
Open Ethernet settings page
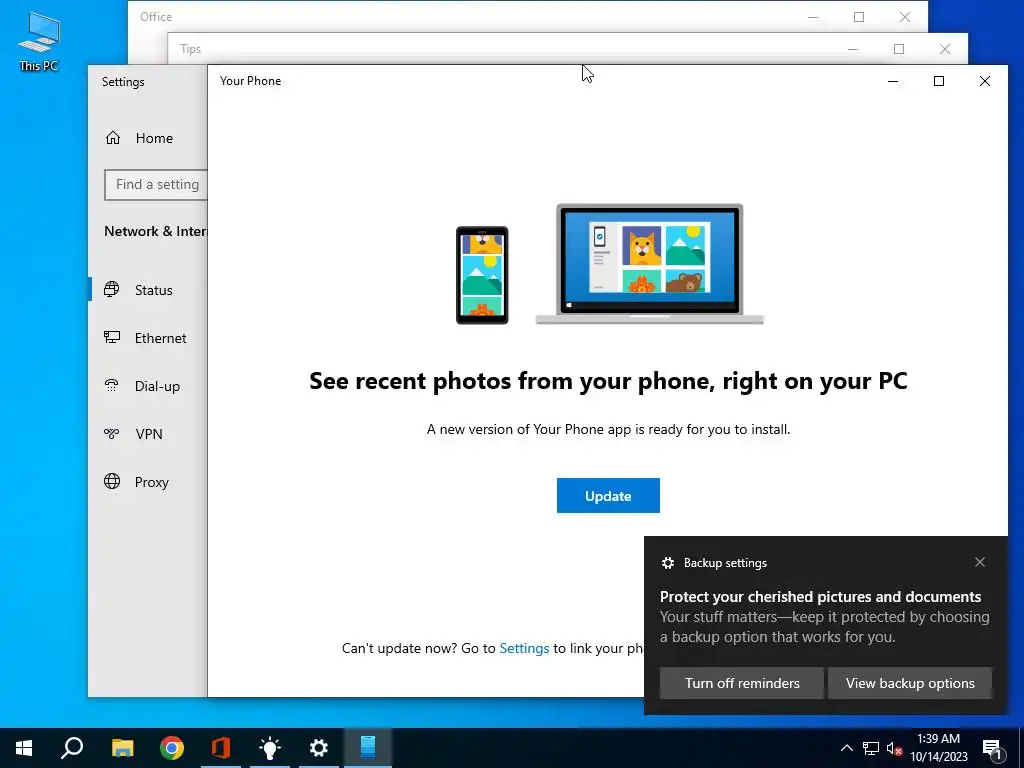click(x=148, y=338)
